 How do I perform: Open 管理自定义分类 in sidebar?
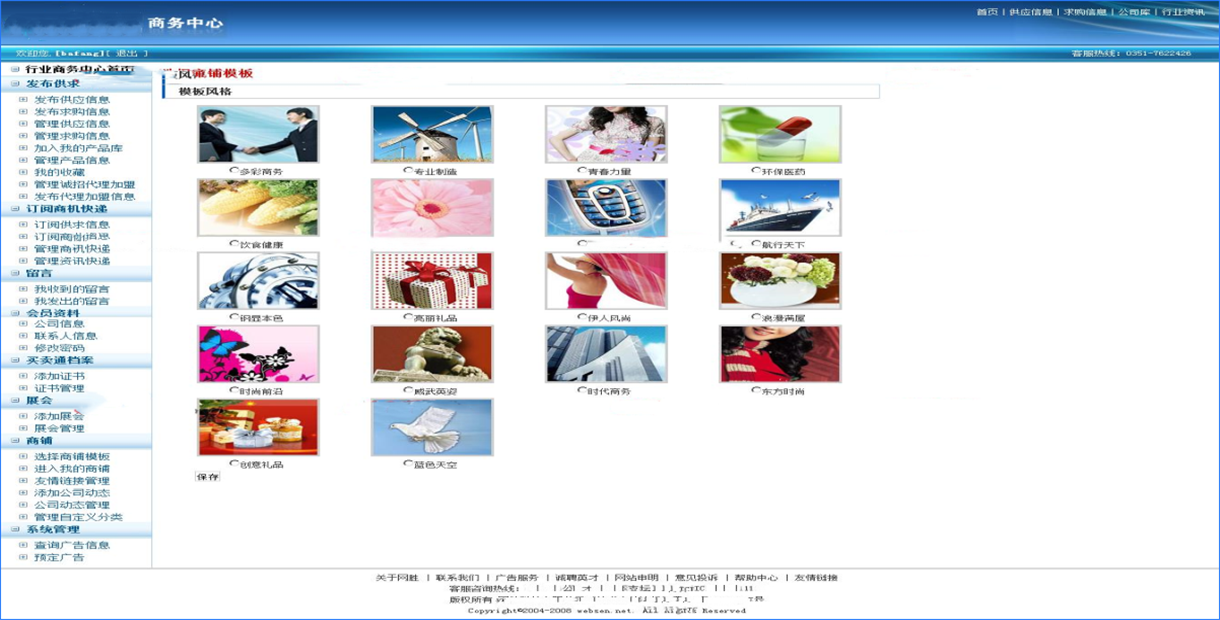coord(78,517)
